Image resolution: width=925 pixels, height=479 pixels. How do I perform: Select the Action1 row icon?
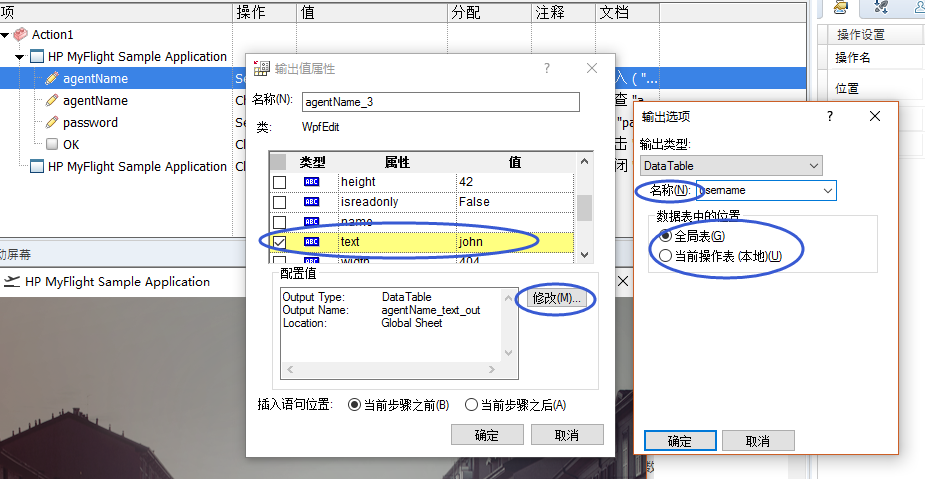21,34
